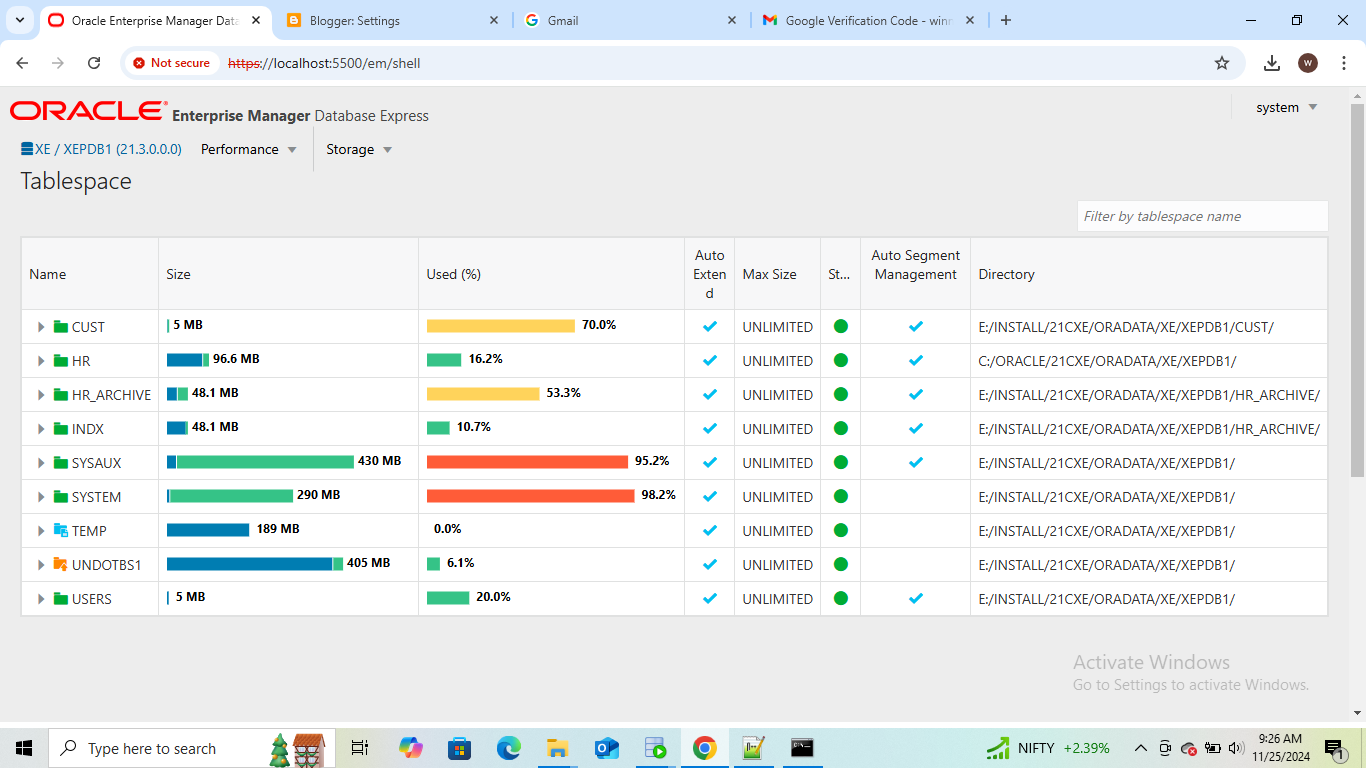Click the SYSAUX 430 MB size bar
1366x768 pixels.
[260, 462]
